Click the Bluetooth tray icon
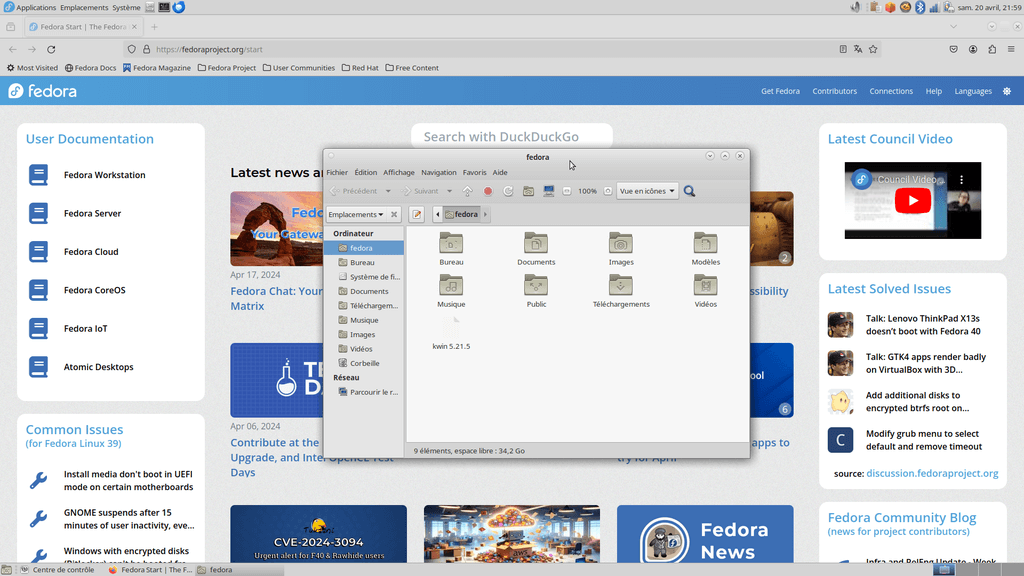The height and width of the screenshot is (576, 1024). (x=920, y=7)
